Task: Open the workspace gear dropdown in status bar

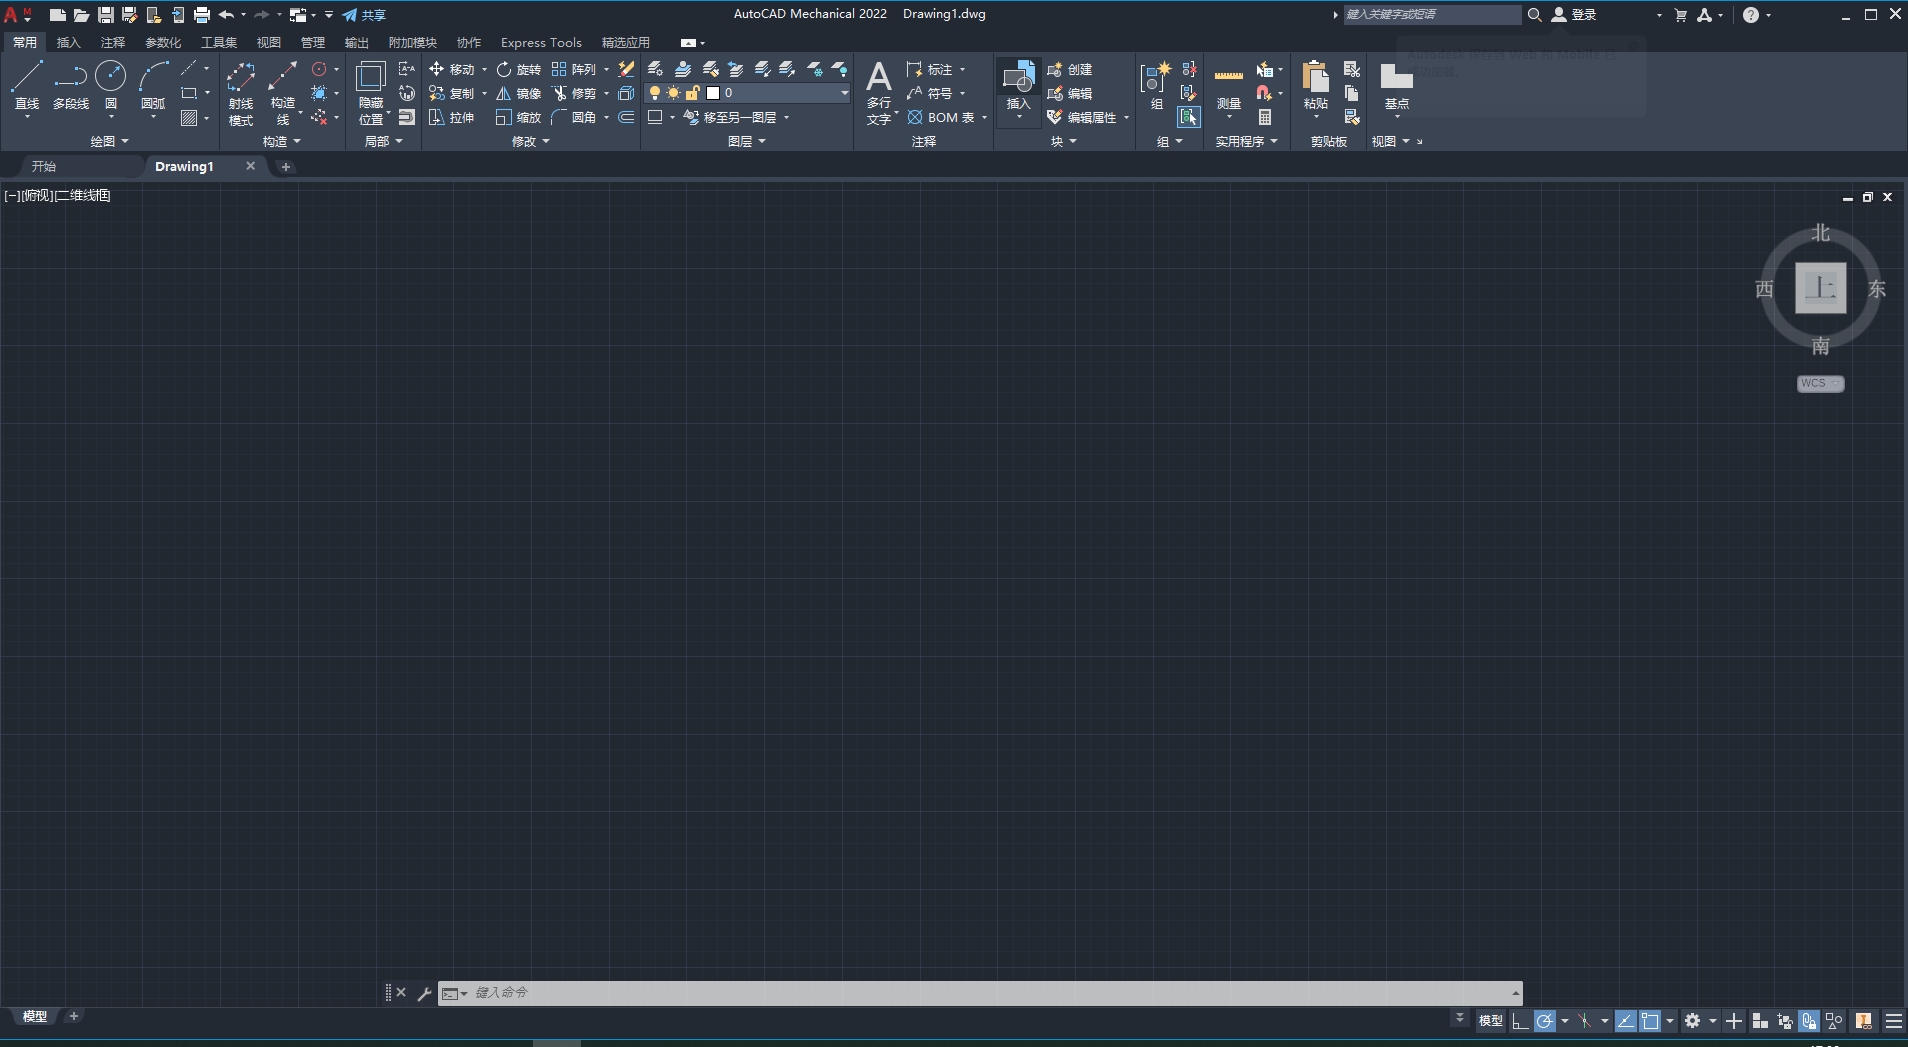Action: coord(1713,1021)
